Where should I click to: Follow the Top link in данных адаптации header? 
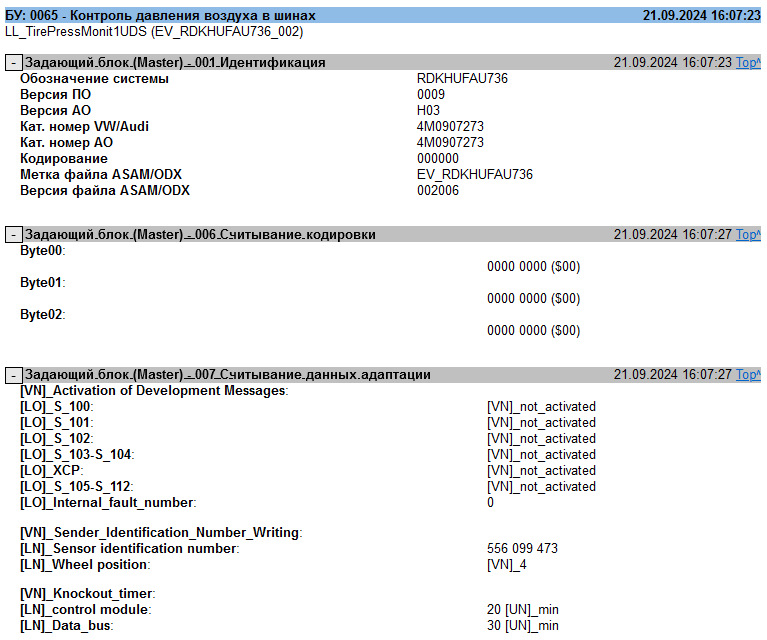click(748, 375)
